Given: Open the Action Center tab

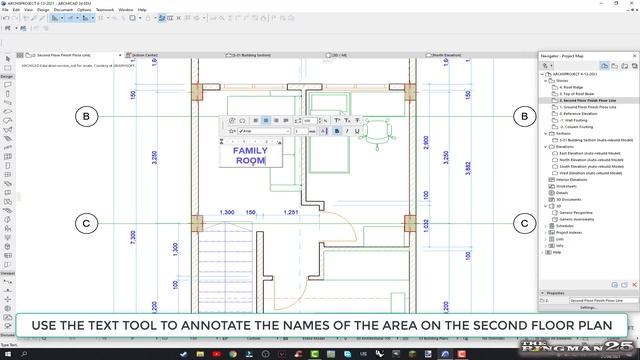Looking at the screenshot, I should coord(142,55).
